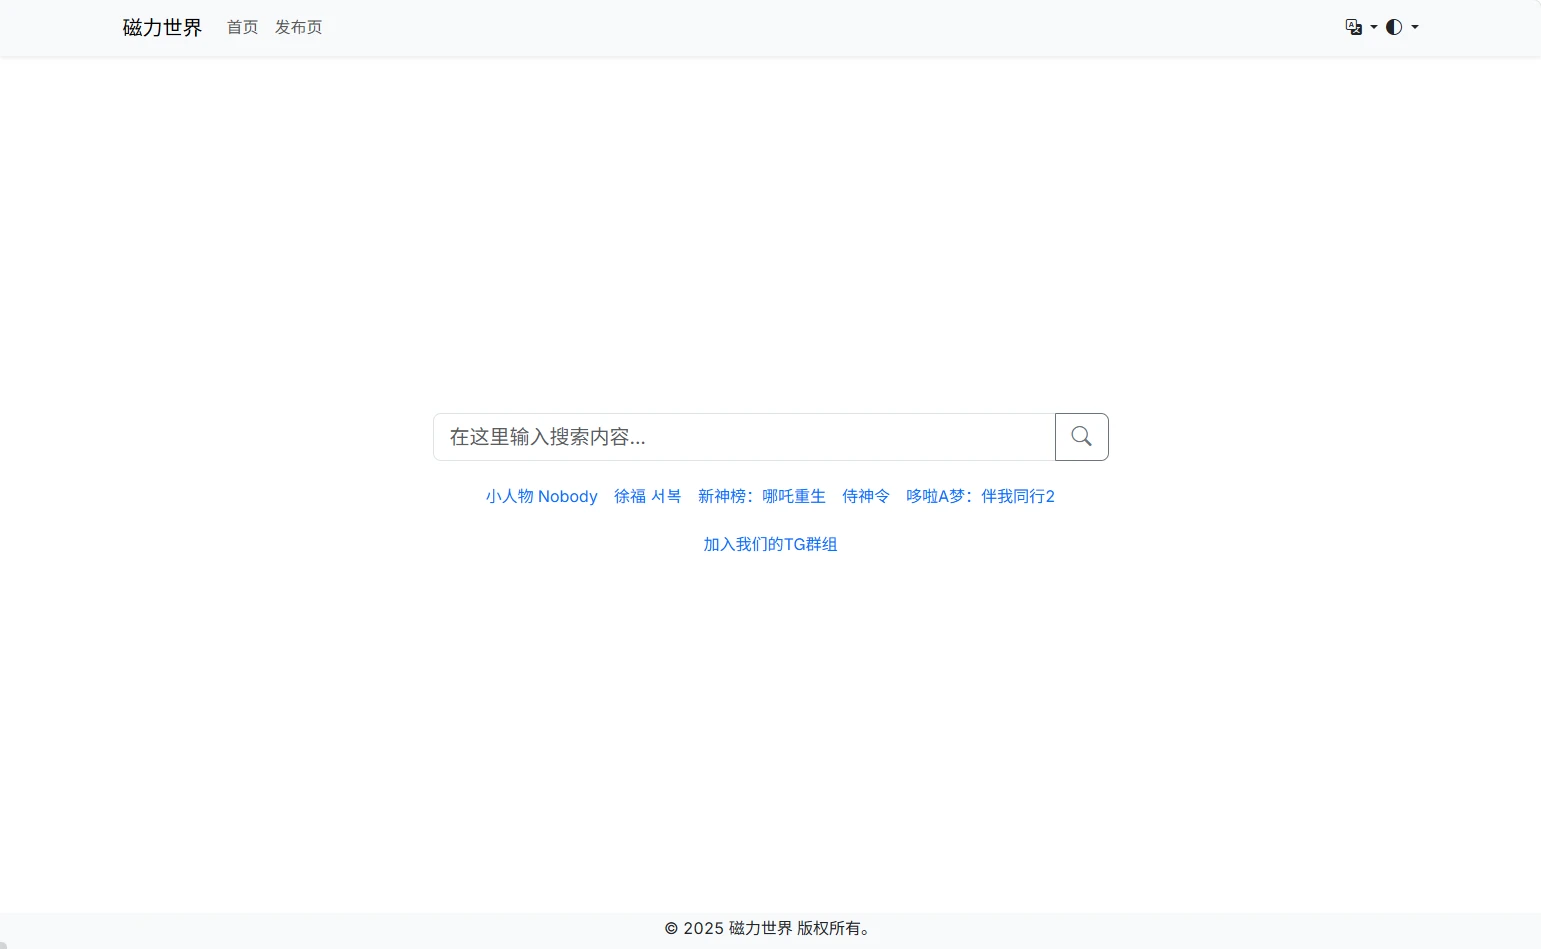The image size is (1541, 949).
Task: Click the 磁力世界 site logo
Action: click(162, 27)
